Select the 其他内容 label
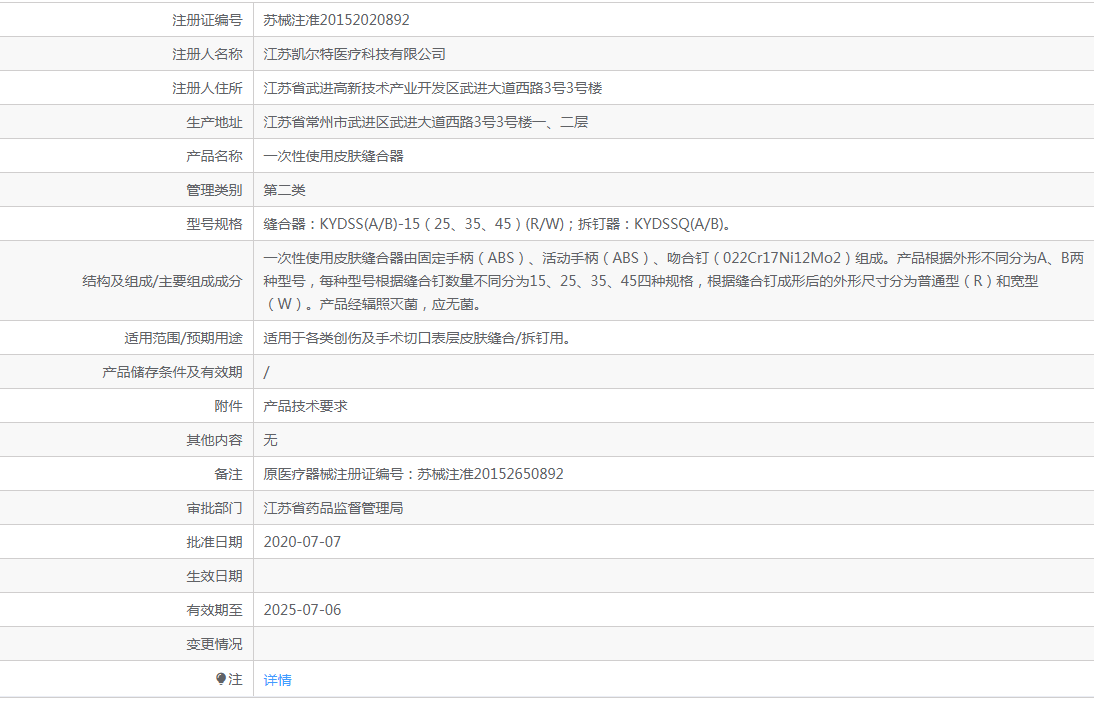The image size is (1094, 704). click(x=214, y=440)
